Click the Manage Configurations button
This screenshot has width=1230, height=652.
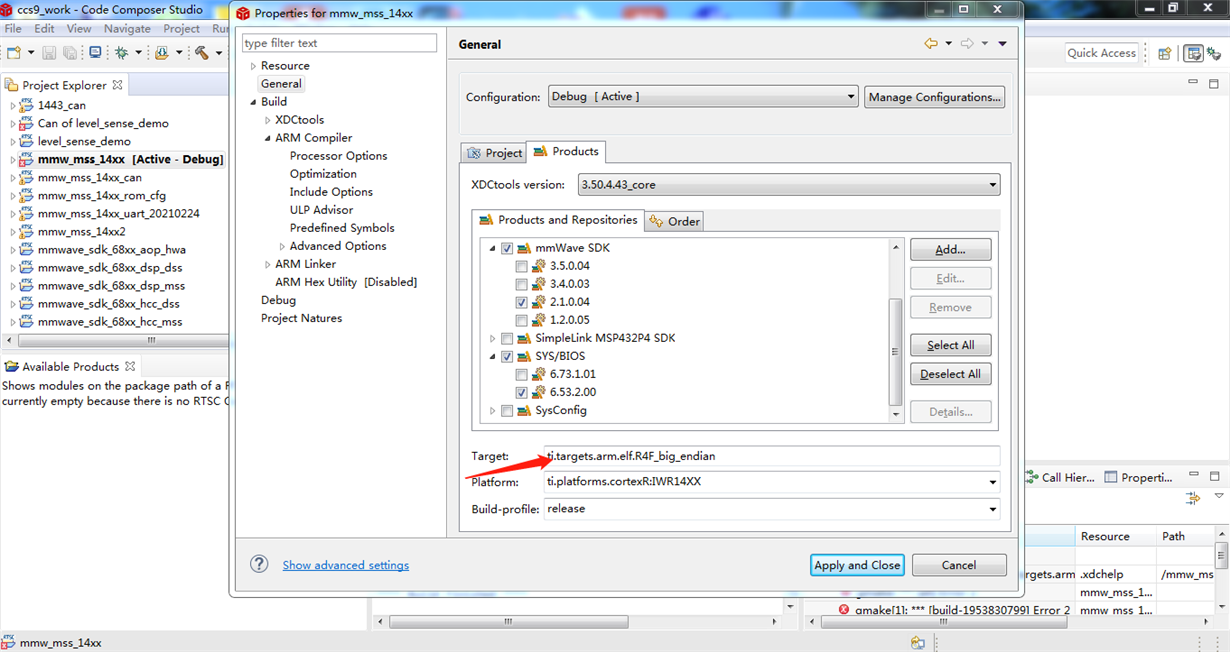coord(935,97)
